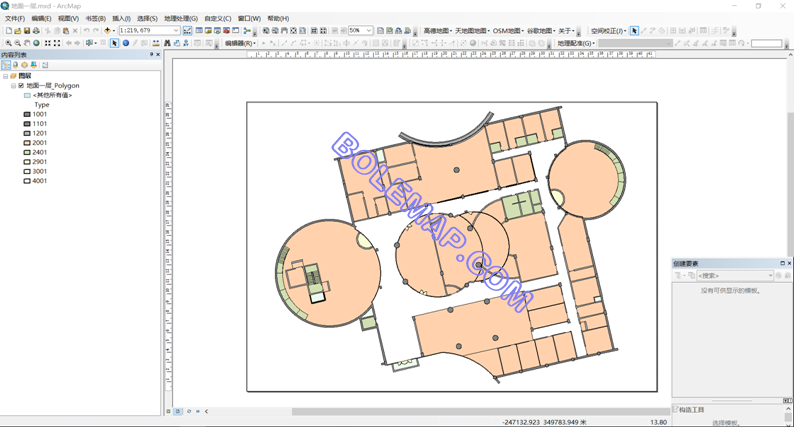The height and width of the screenshot is (427, 794).
Task: Open the 帮助(H) menu
Action: tap(278, 18)
